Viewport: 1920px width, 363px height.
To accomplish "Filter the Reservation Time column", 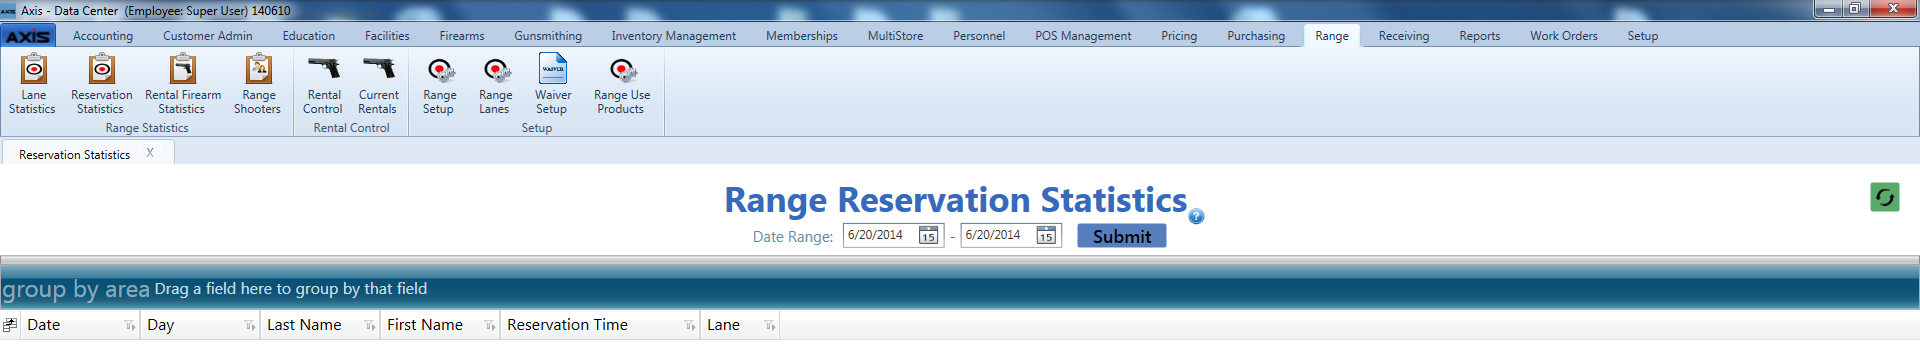I will pyautogui.click(x=689, y=326).
